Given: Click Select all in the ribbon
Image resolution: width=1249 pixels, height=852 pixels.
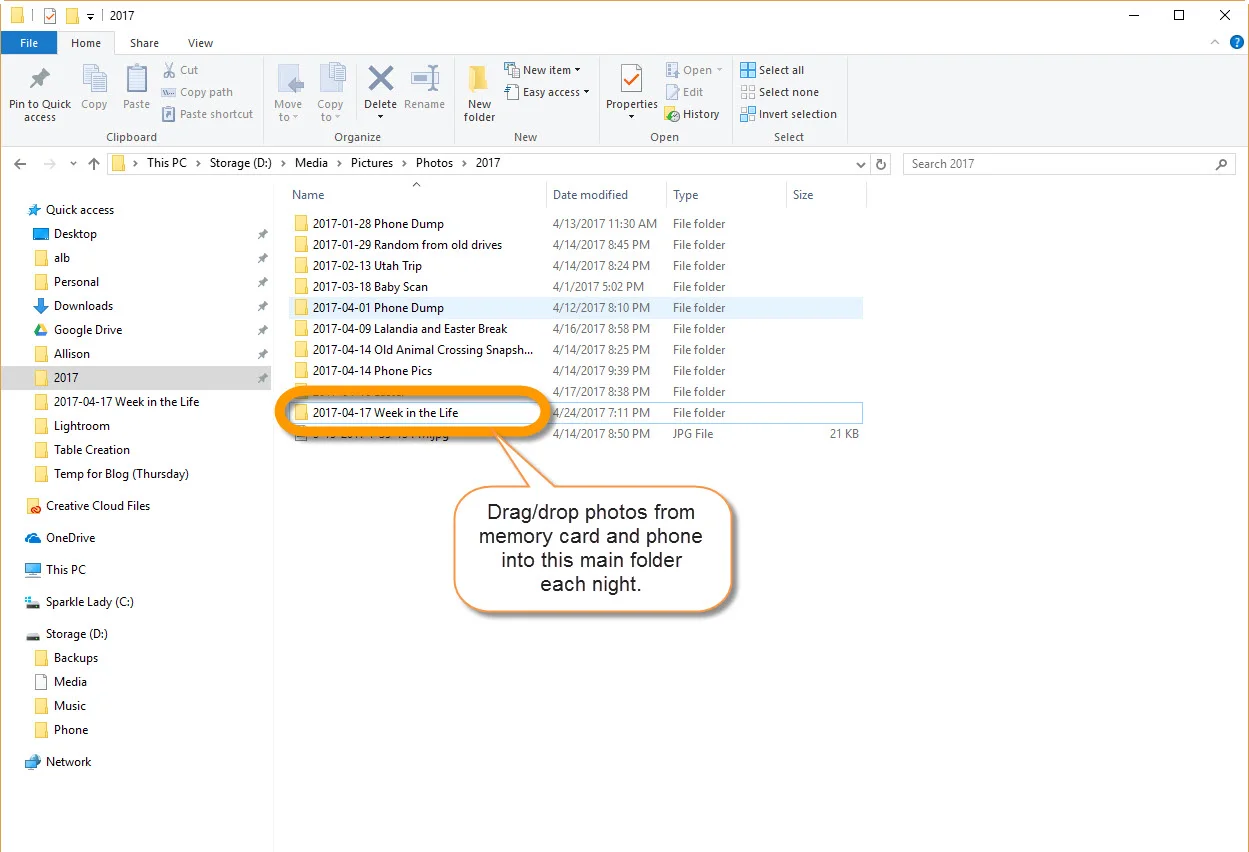Looking at the screenshot, I should 772,70.
